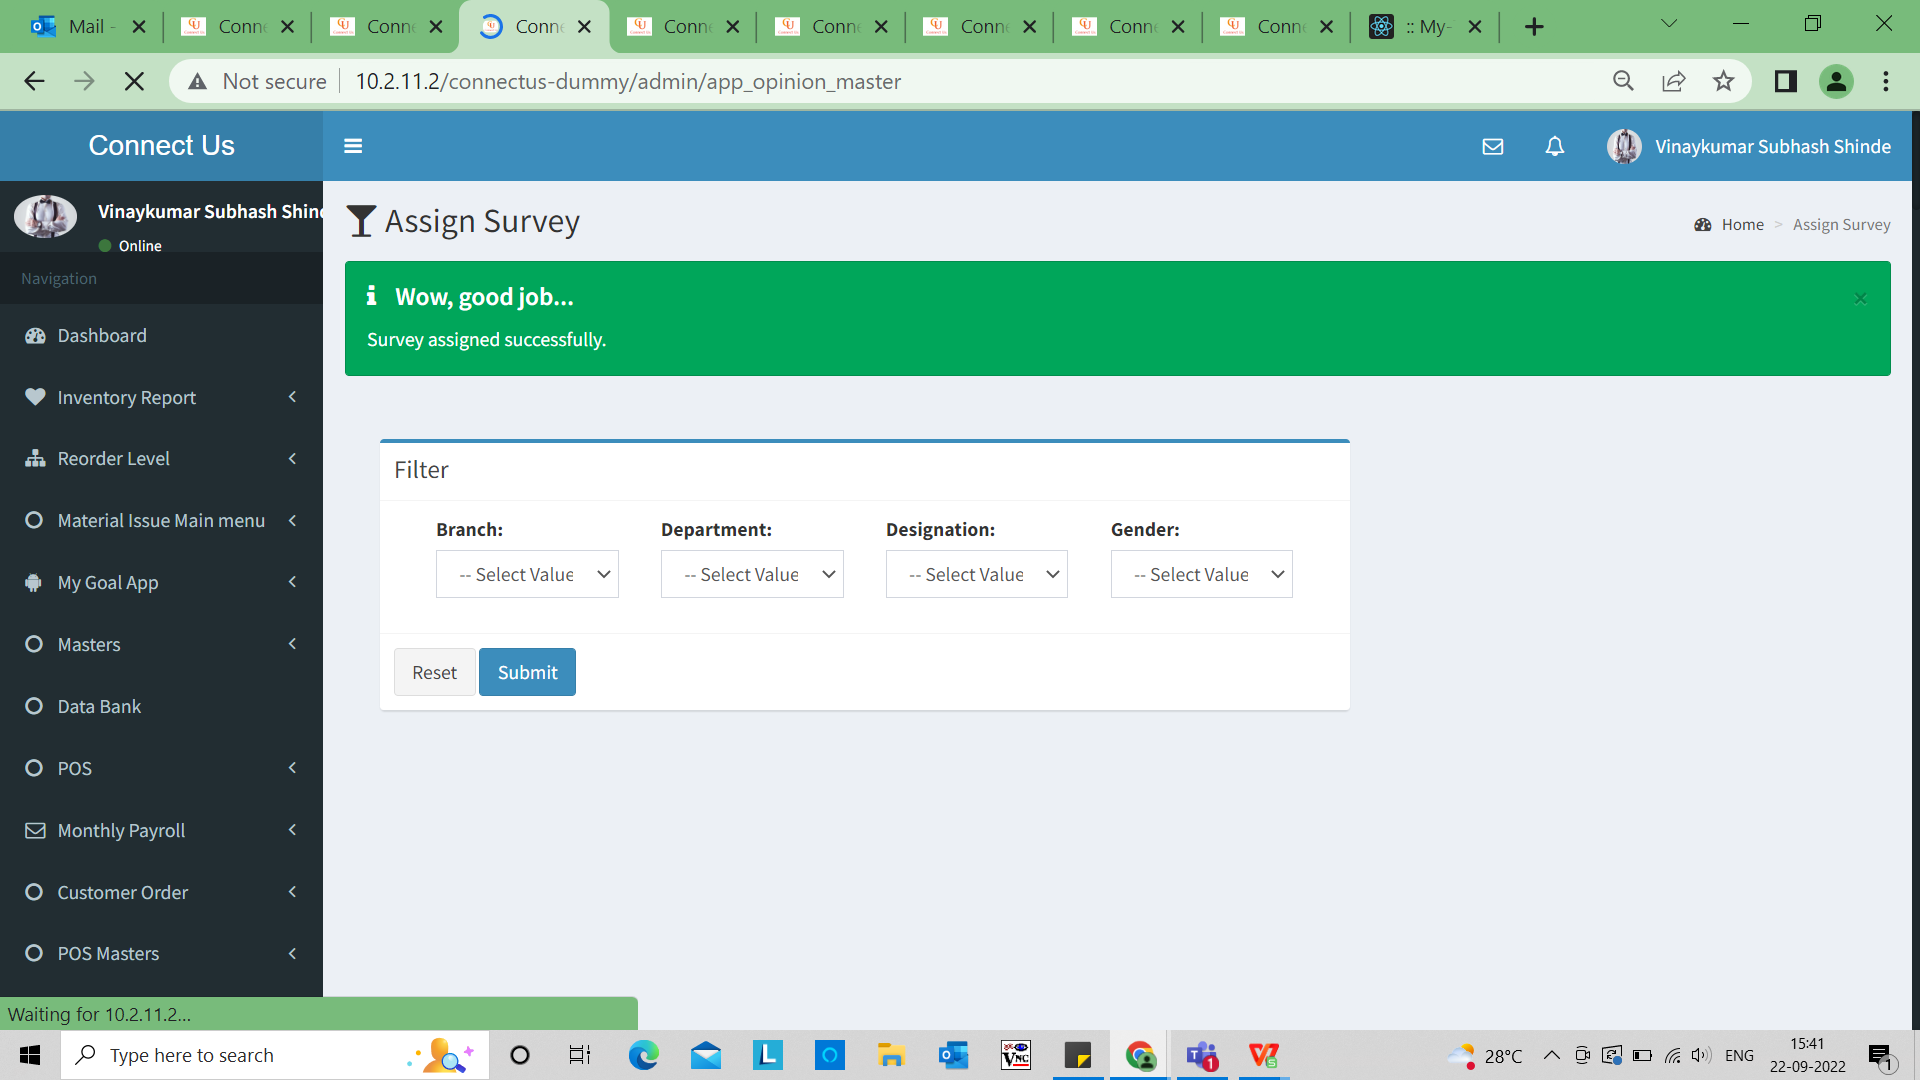Screen dimensions: 1920x1080
Task: Open Microsoft Edge from taskbar
Action: tap(643, 1055)
